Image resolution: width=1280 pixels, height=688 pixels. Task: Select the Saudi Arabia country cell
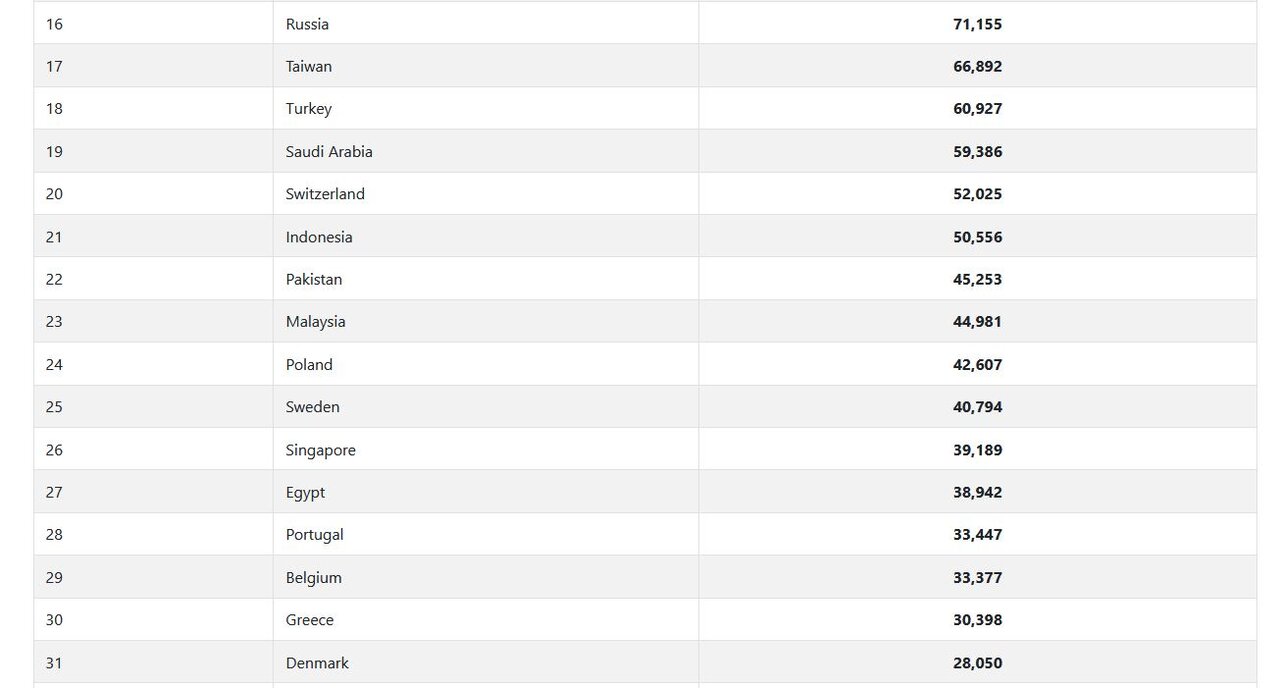click(x=329, y=152)
